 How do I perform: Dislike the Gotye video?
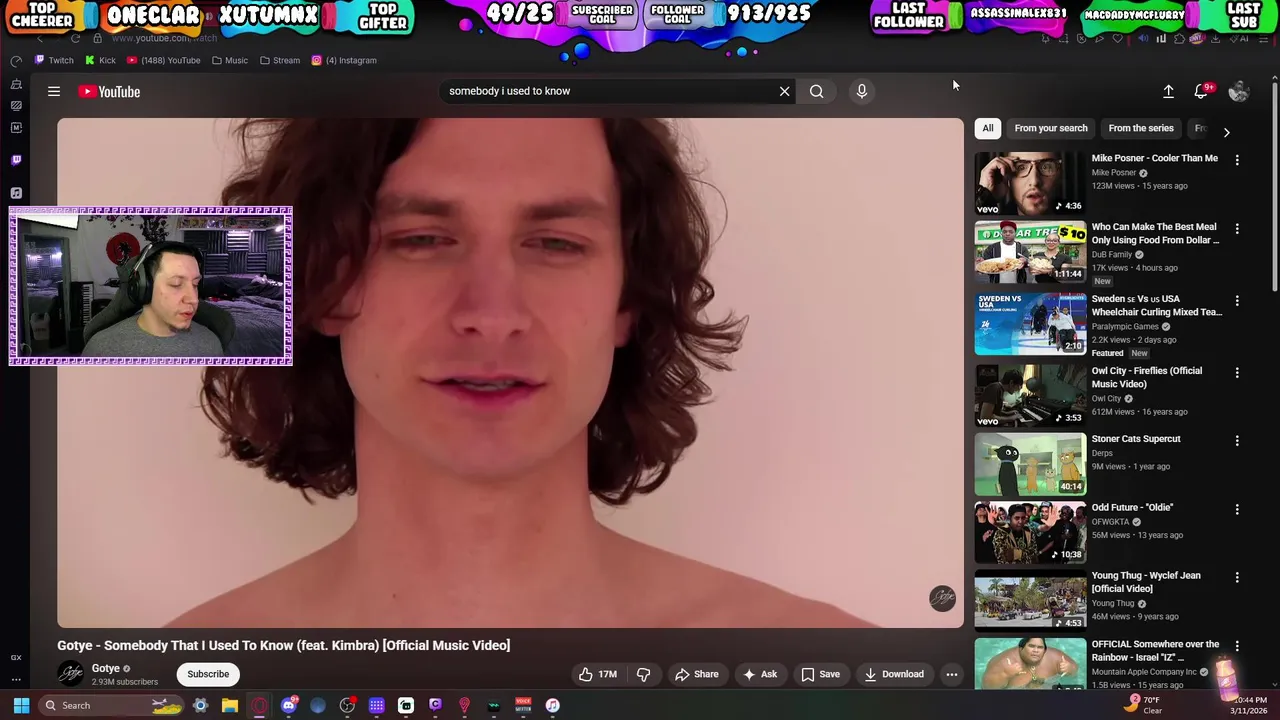(644, 674)
